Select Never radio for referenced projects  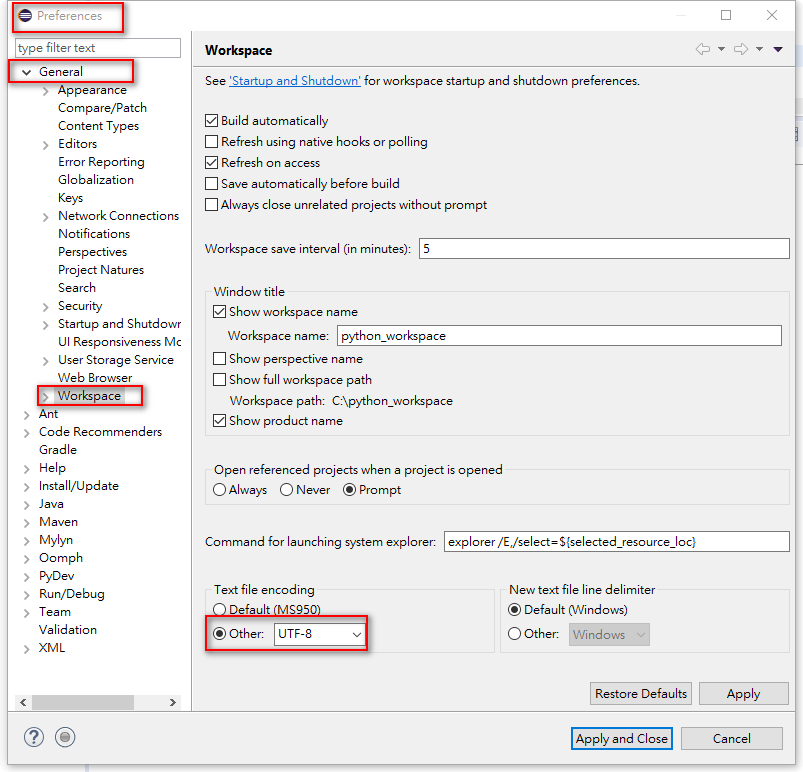[x=286, y=490]
